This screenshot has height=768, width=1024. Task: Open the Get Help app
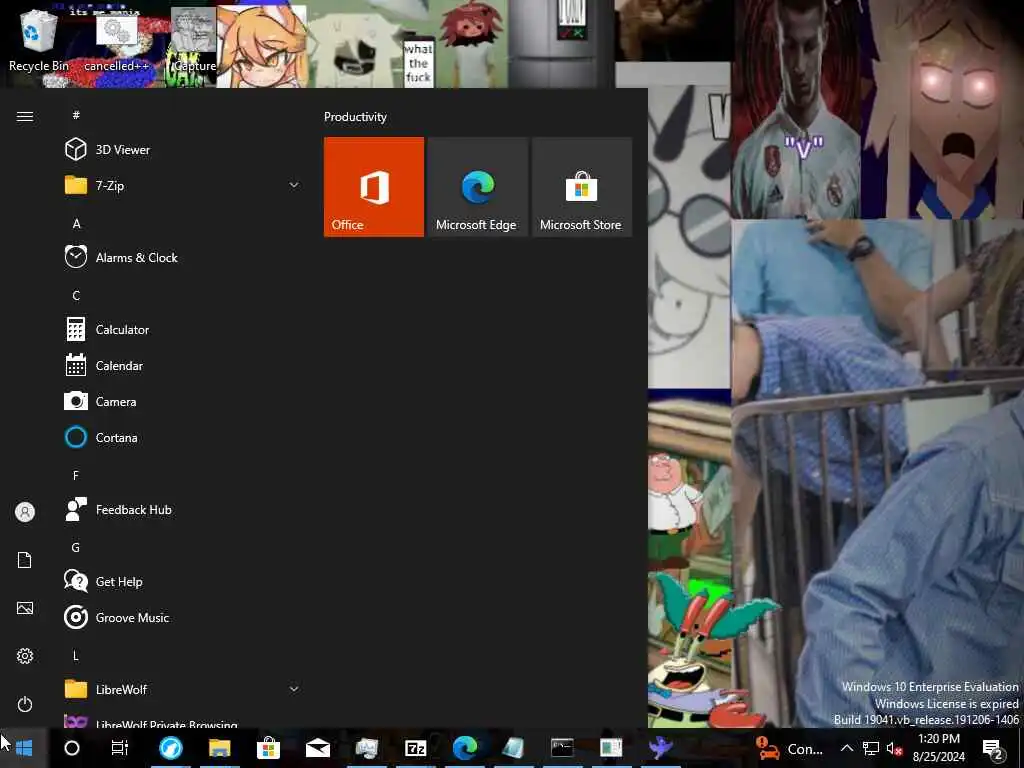[x=182, y=581]
